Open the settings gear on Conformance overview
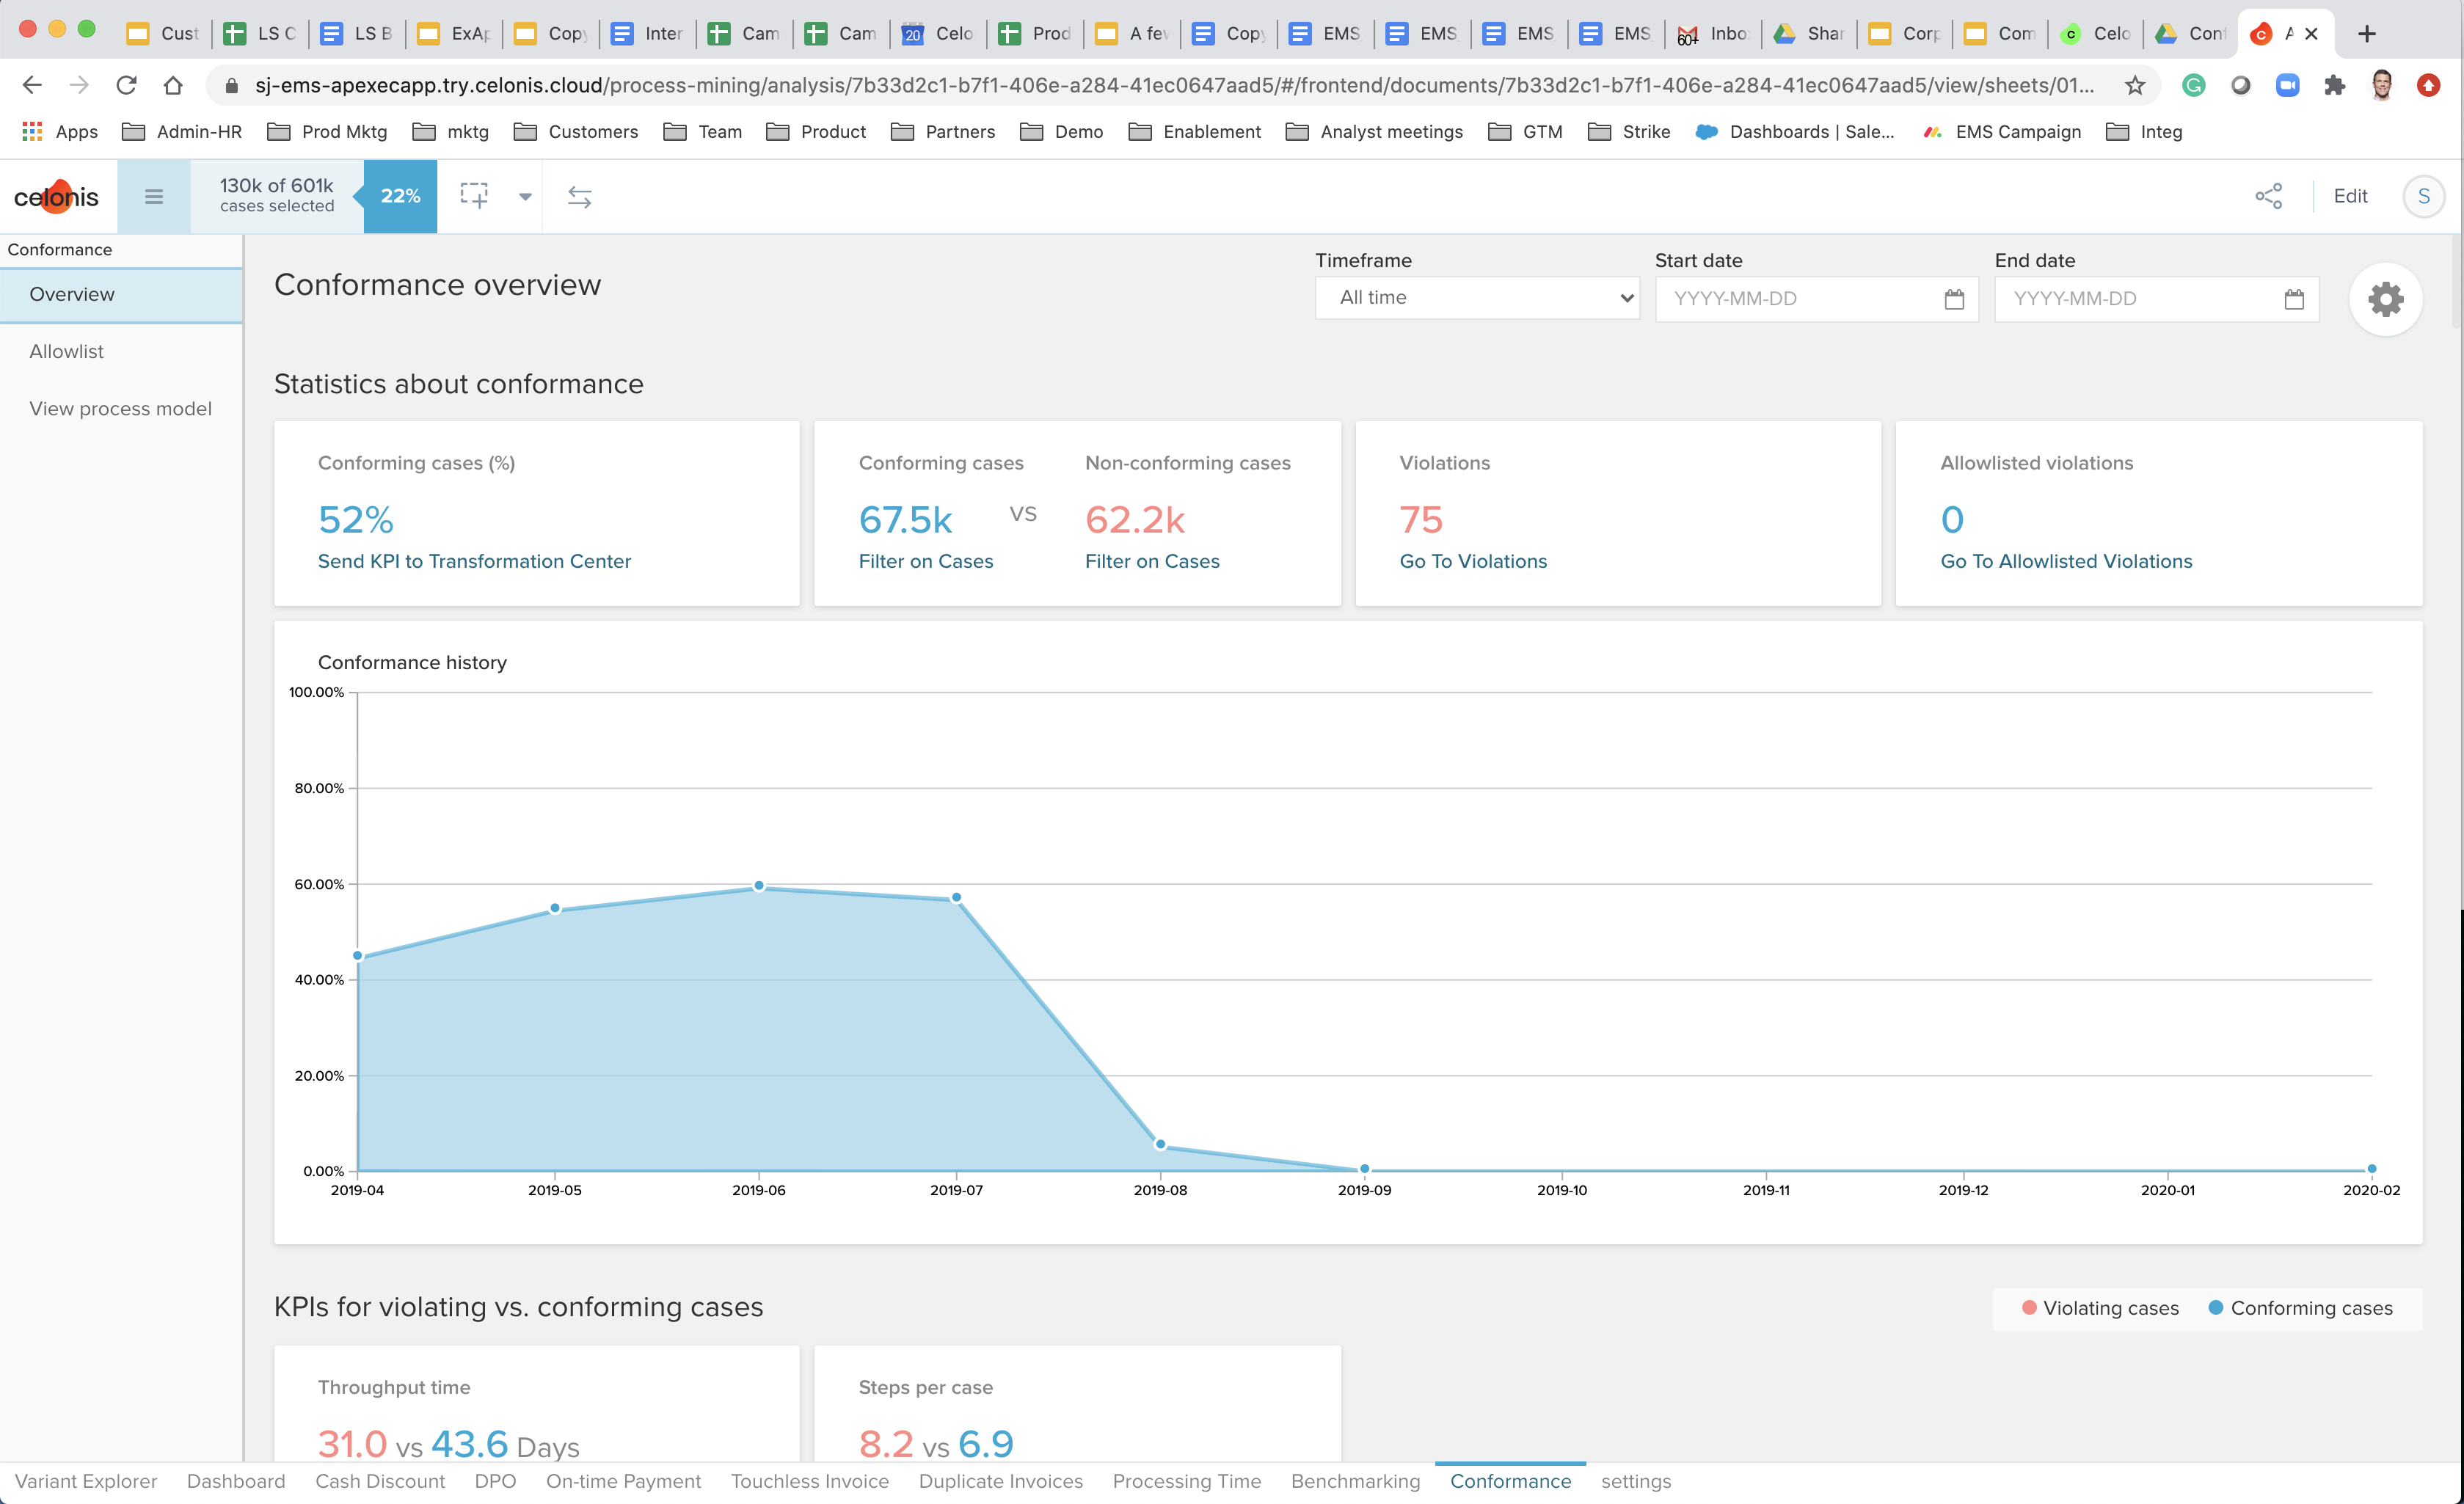Viewport: 2464px width, 1504px height. (2387, 299)
